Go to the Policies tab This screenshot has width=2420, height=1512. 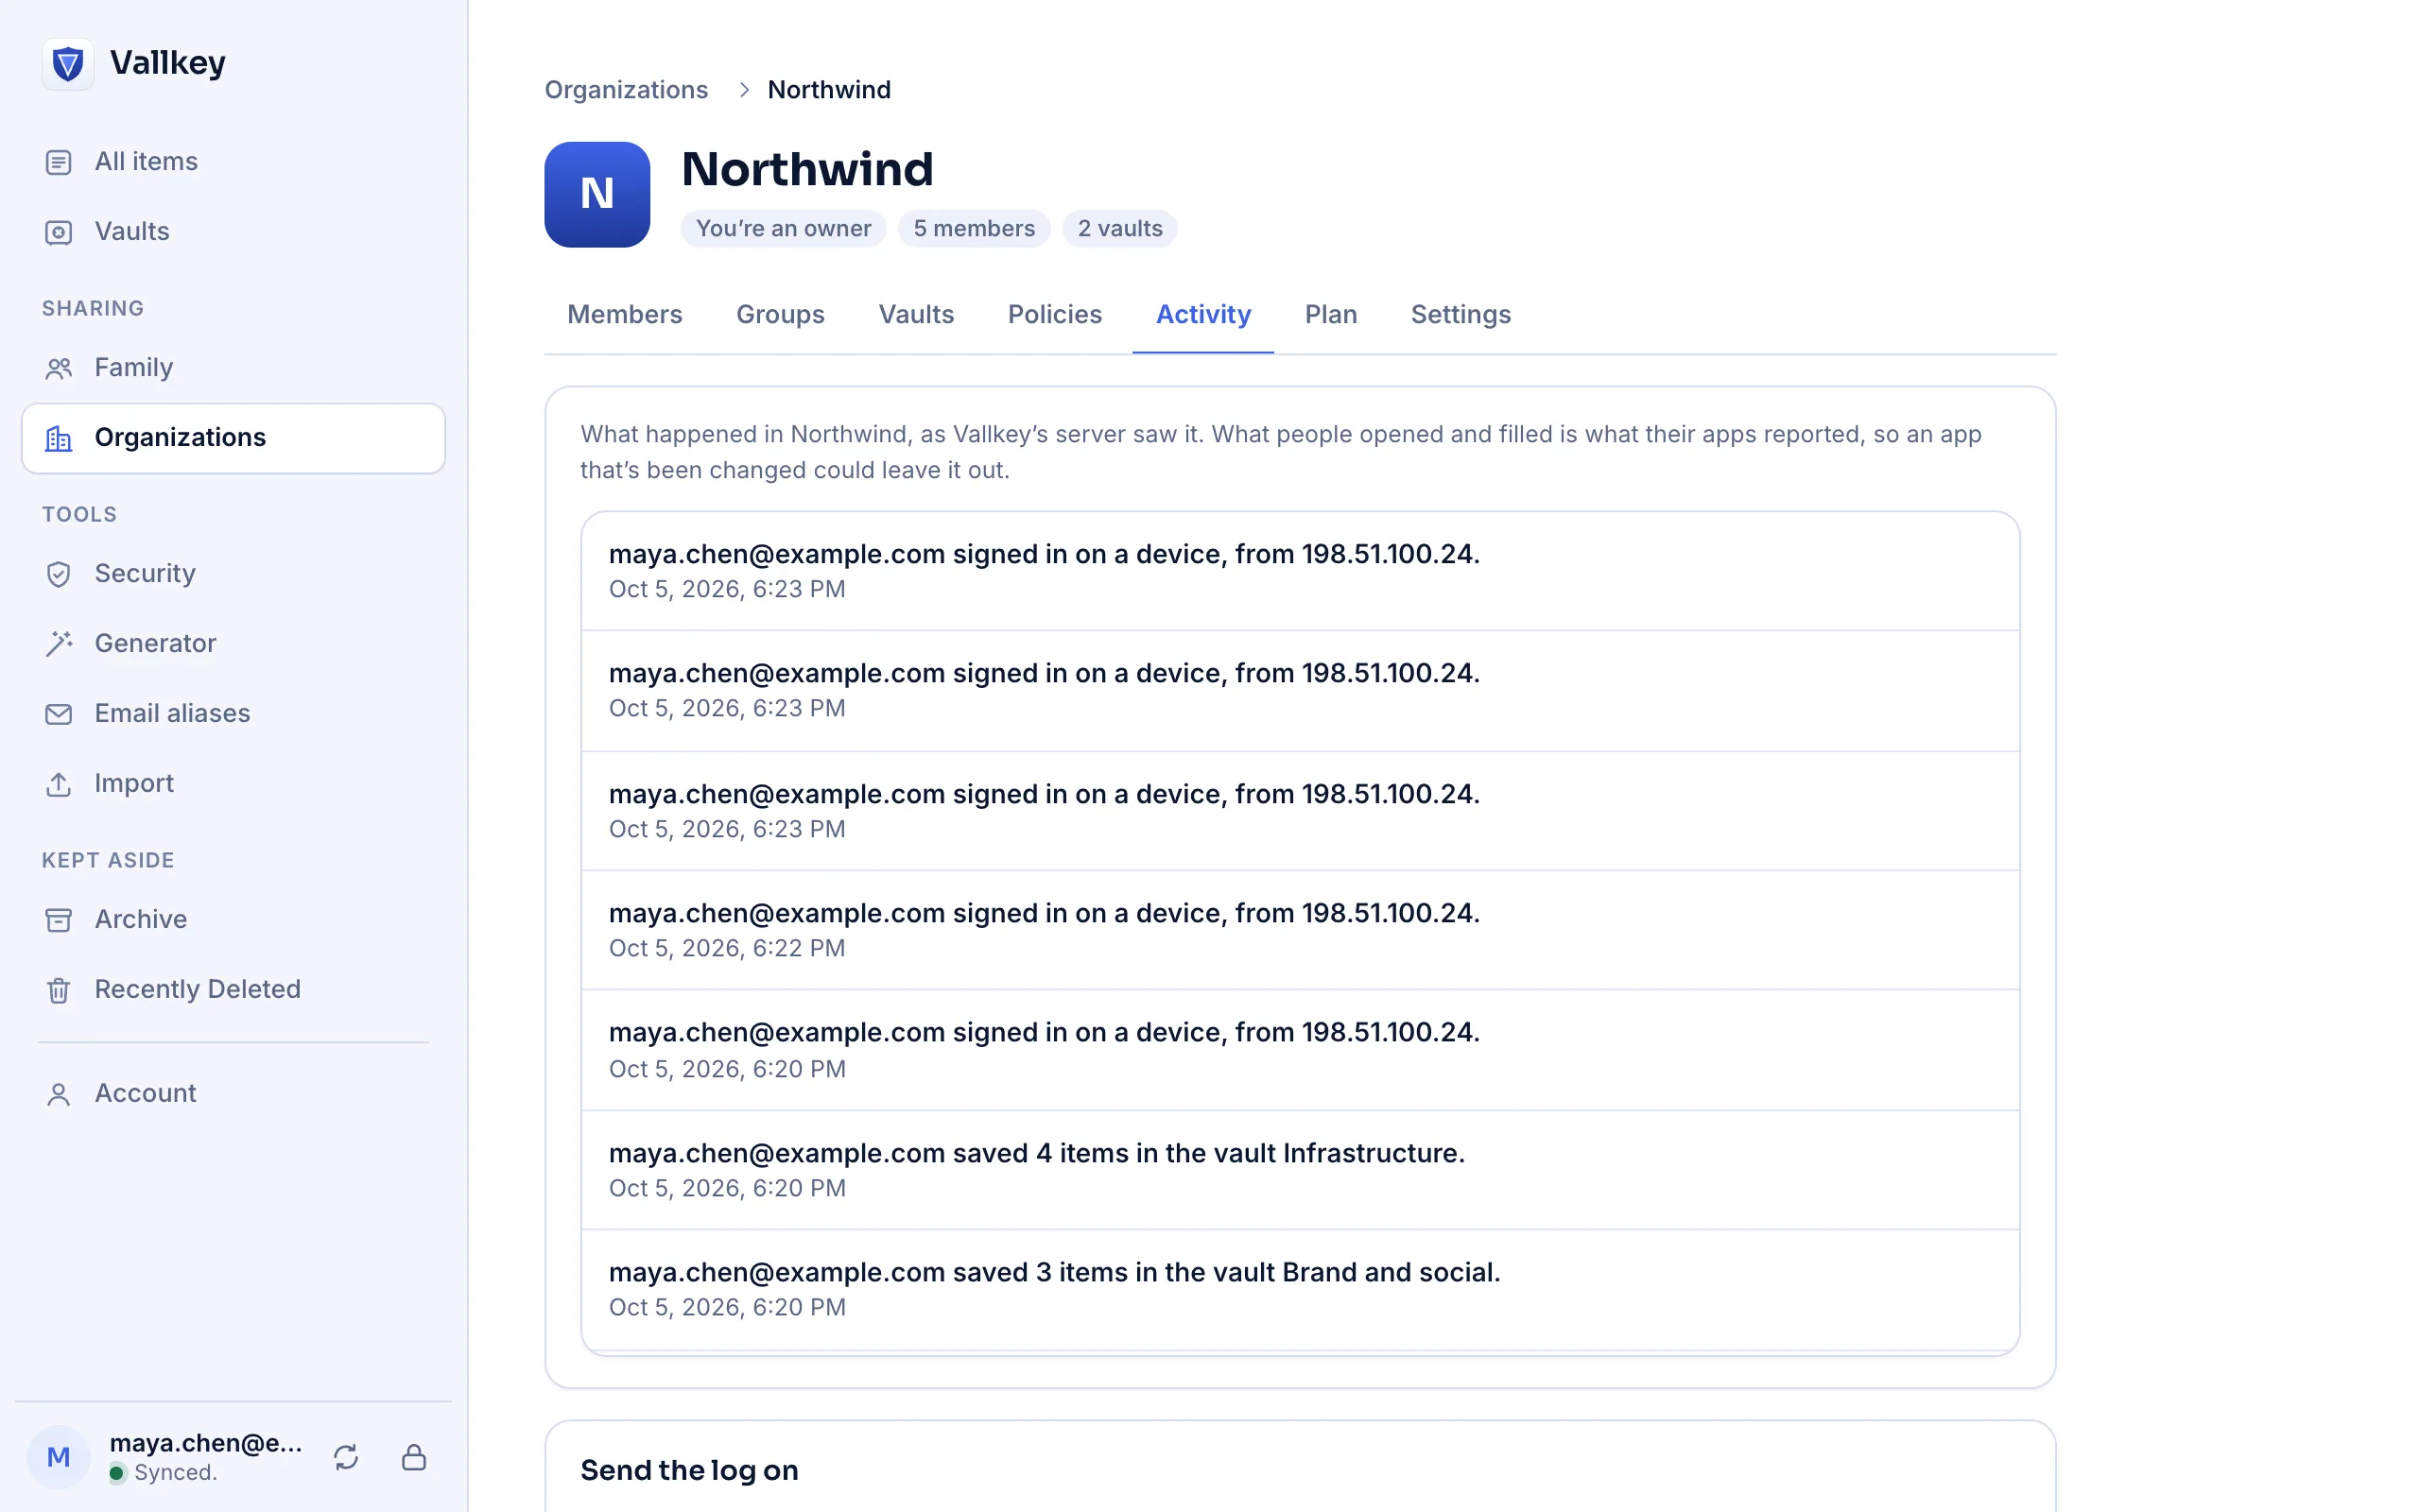click(1054, 314)
